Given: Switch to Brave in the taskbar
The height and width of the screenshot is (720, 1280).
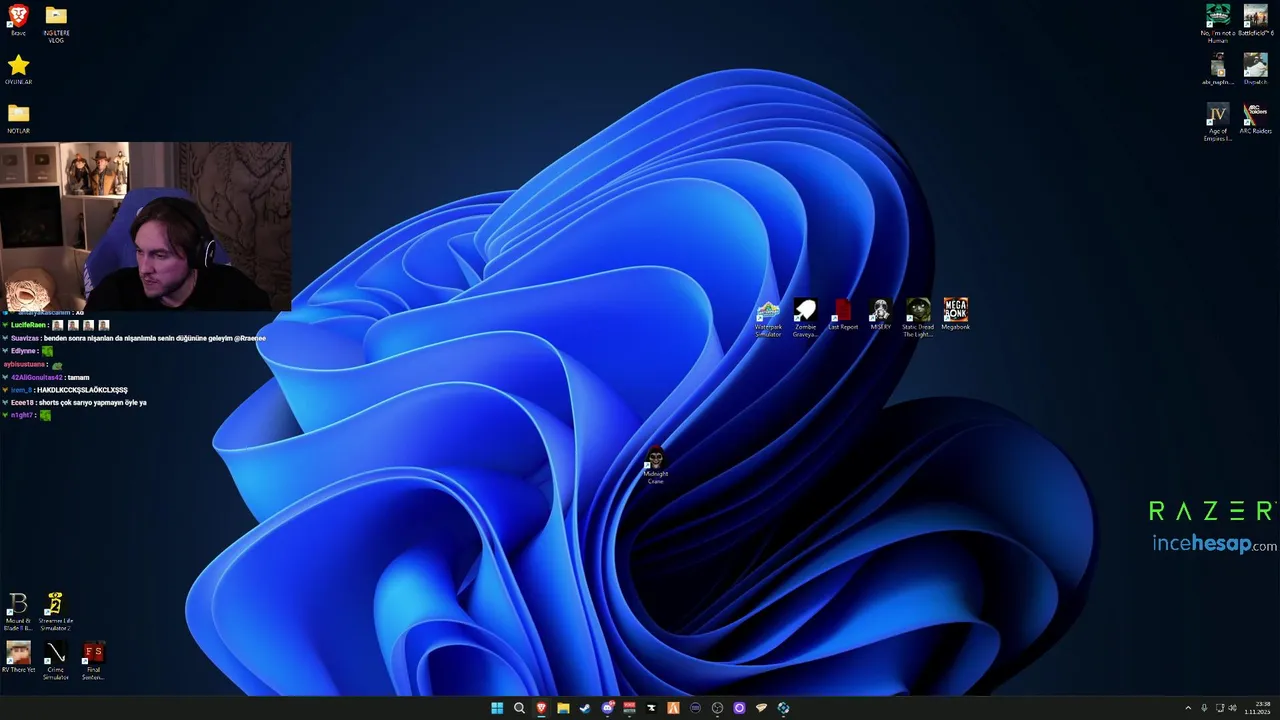Looking at the screenshot, I should 541,708.
